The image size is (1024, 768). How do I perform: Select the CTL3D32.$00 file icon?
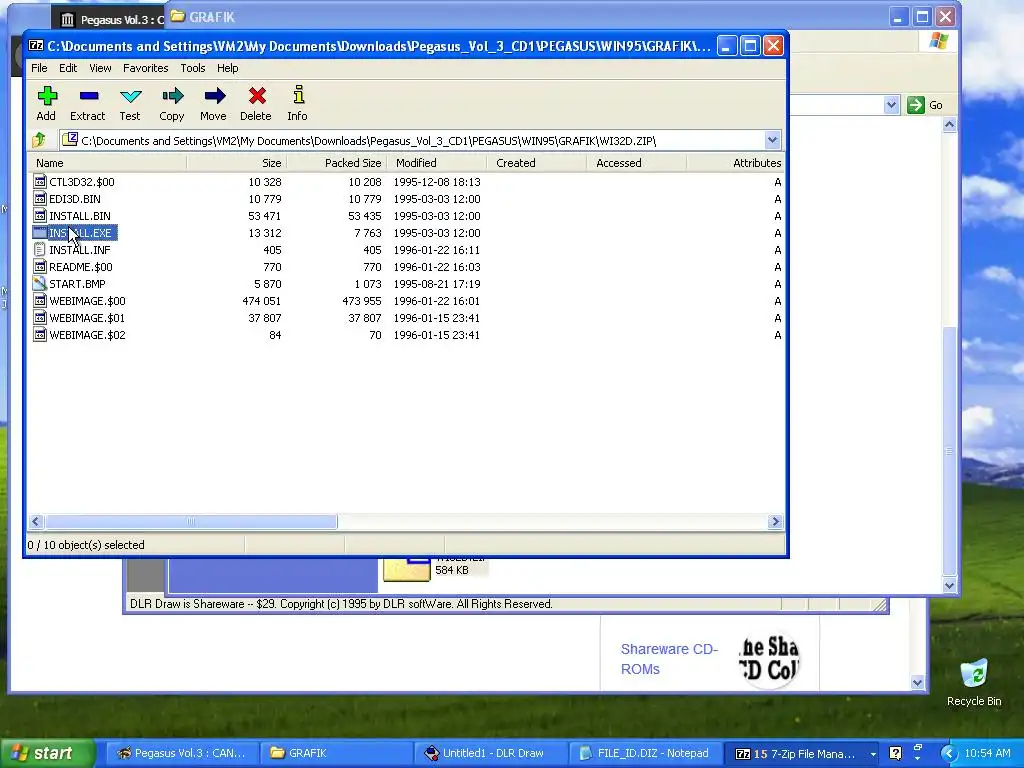pyautogui.click(x=40, y=182)
